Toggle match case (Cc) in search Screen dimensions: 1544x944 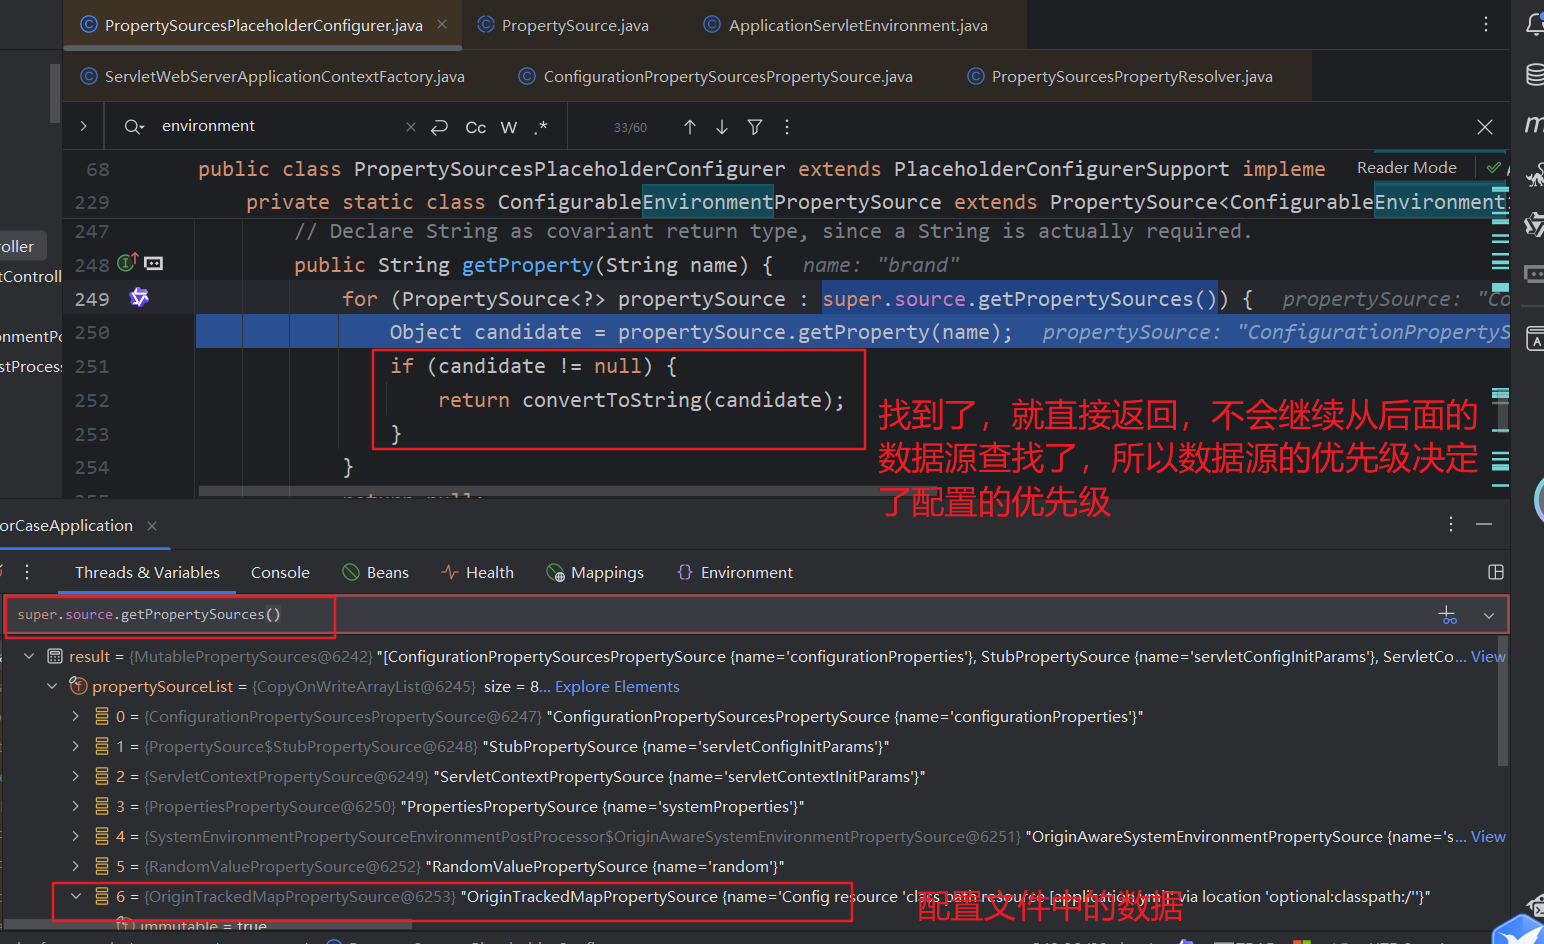(x=475, y=127)
